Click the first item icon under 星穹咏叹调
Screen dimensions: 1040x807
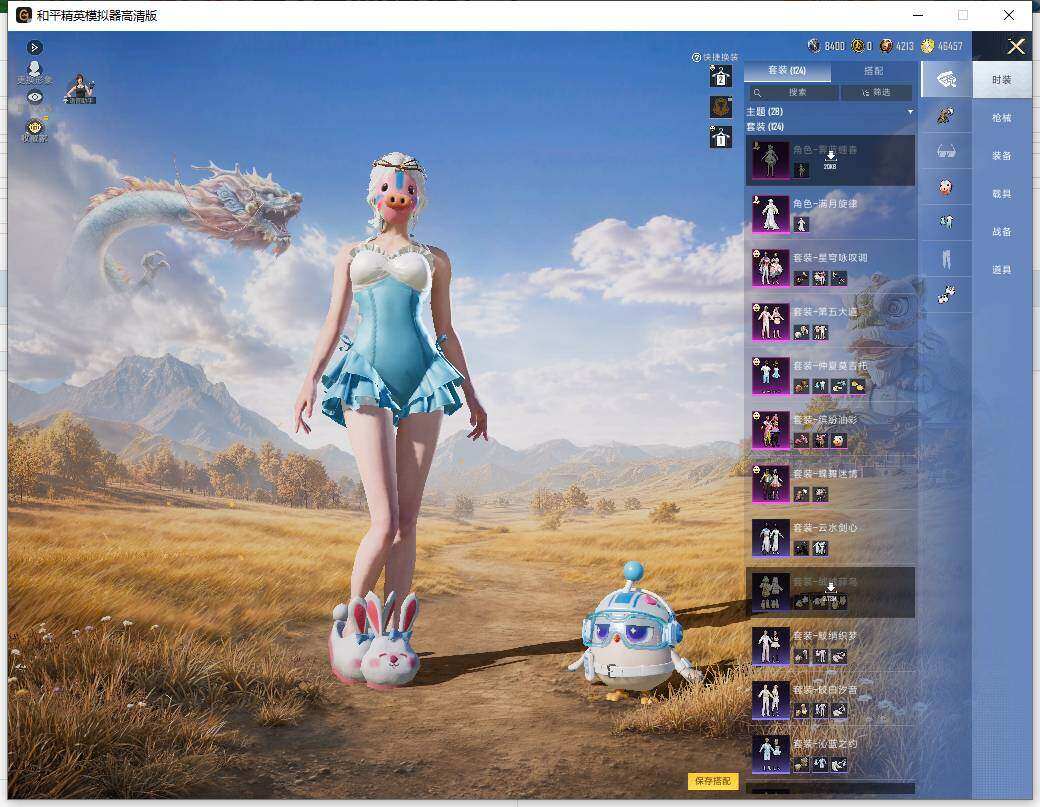tap(801, 279)
